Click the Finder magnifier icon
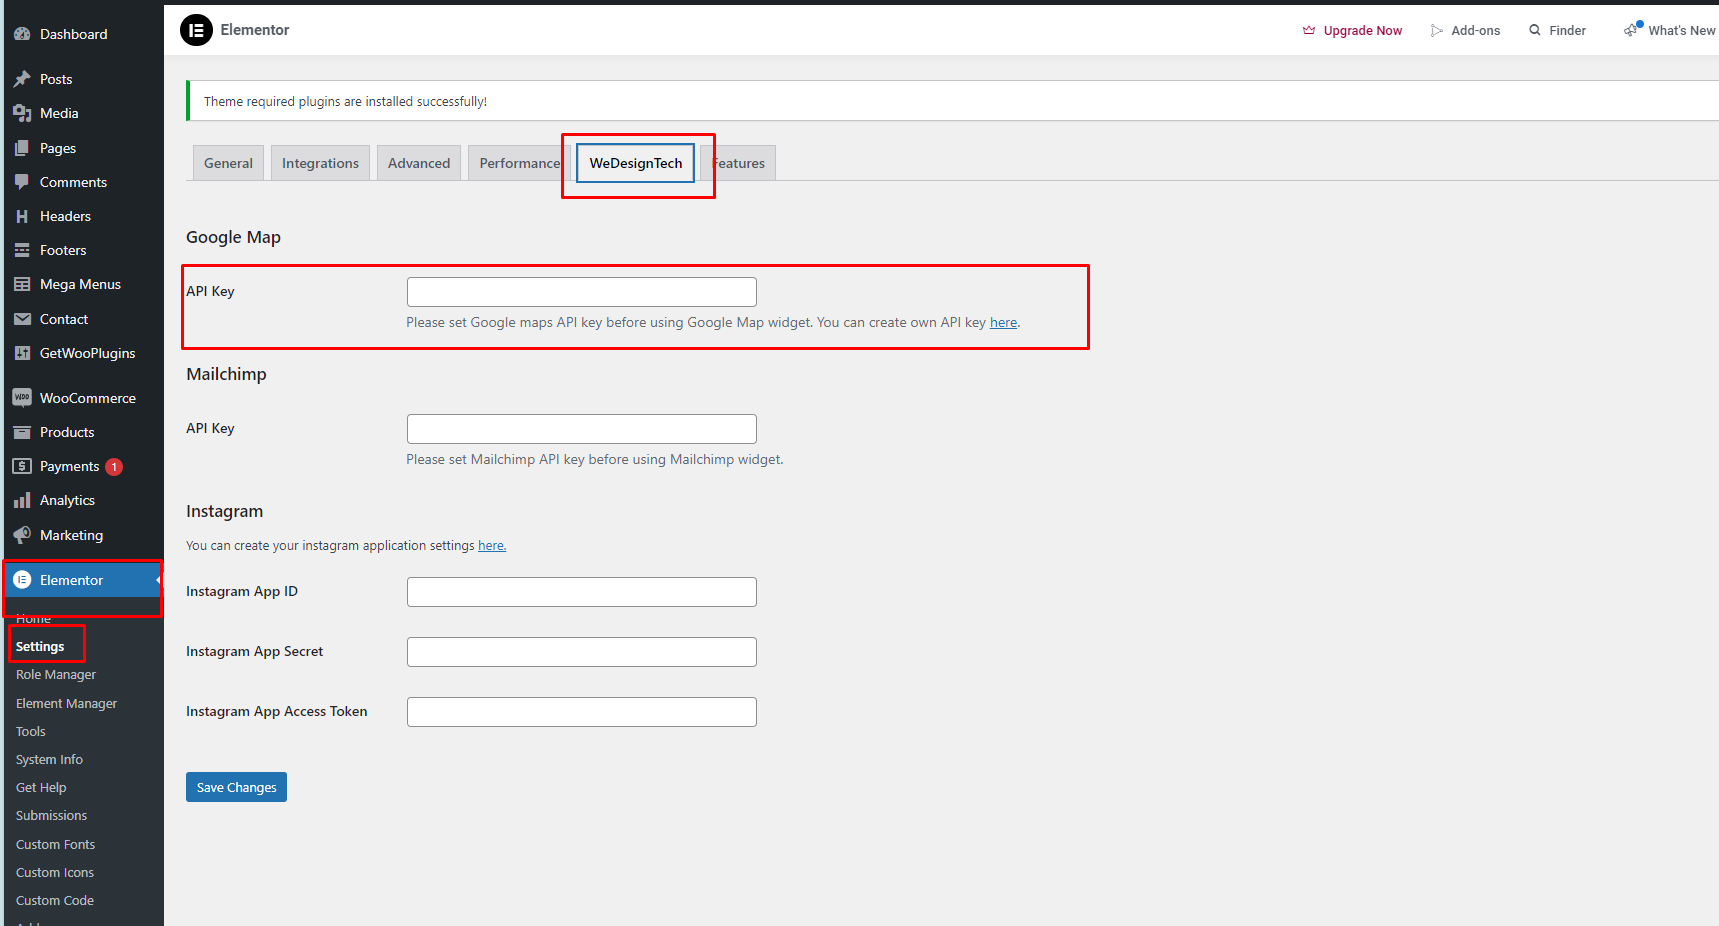The height and width of the screenshot is (926, 1719). [x=1535, y=30]
